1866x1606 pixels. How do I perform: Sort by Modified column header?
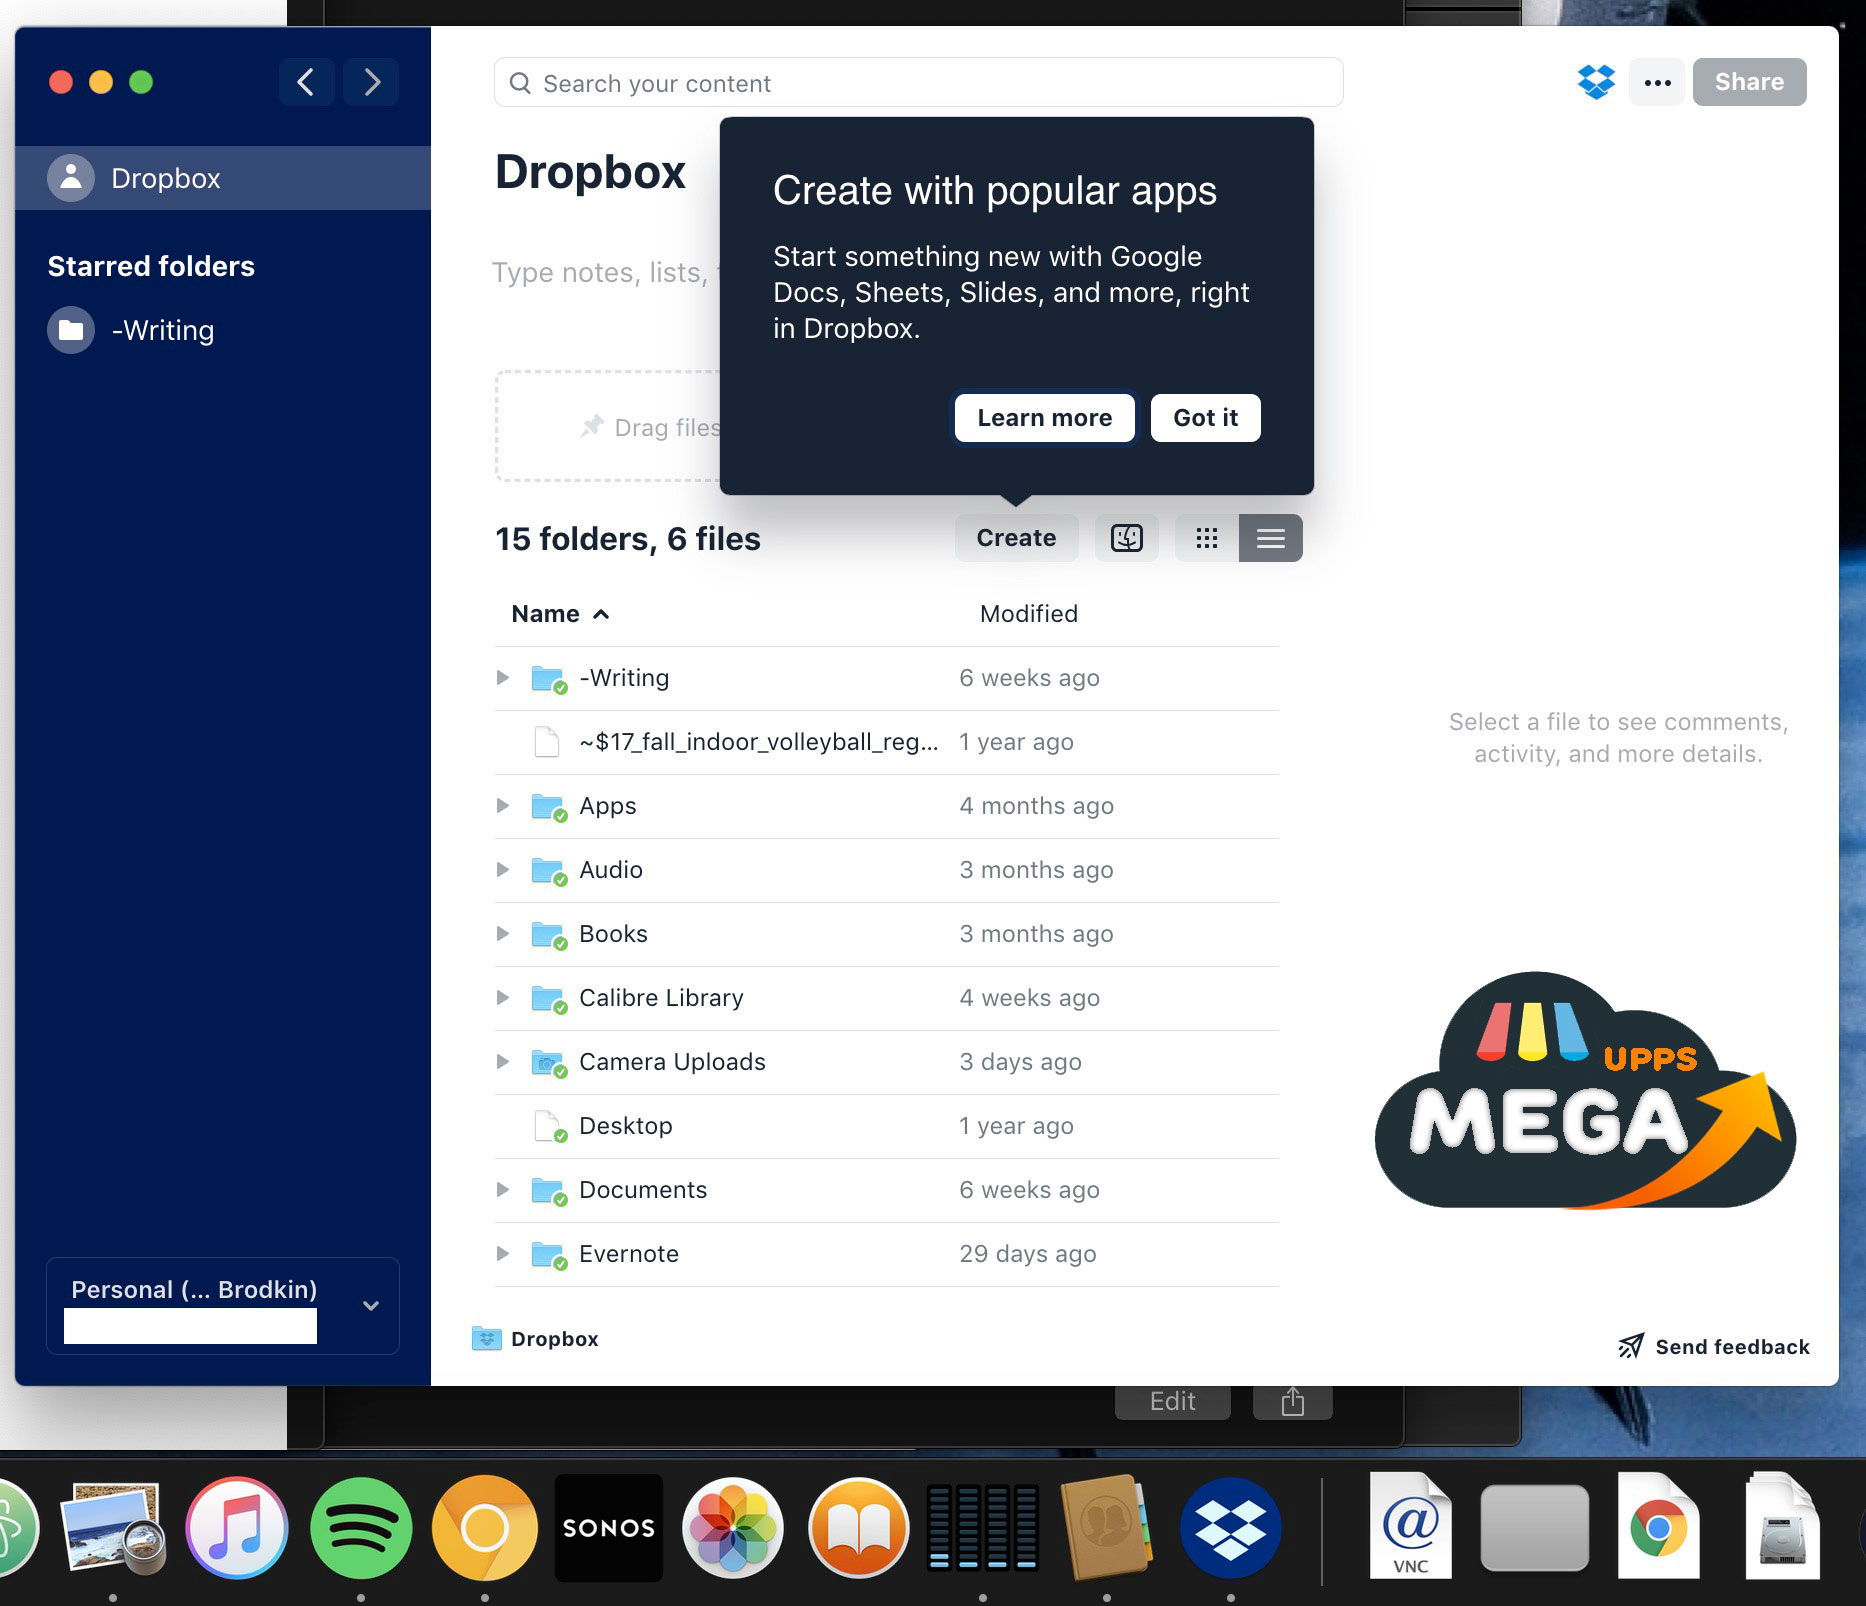(x=1029, y=614)
